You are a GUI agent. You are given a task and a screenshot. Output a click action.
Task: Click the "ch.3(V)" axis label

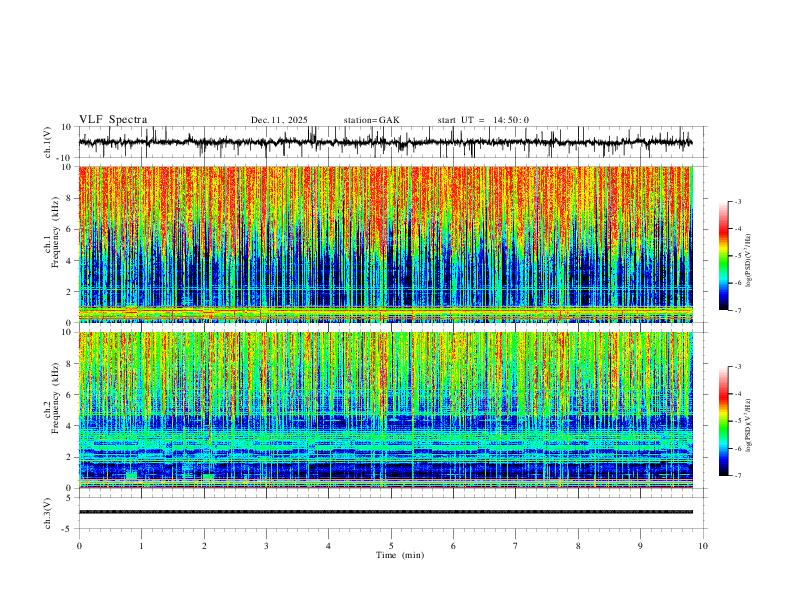coord(48,513)
